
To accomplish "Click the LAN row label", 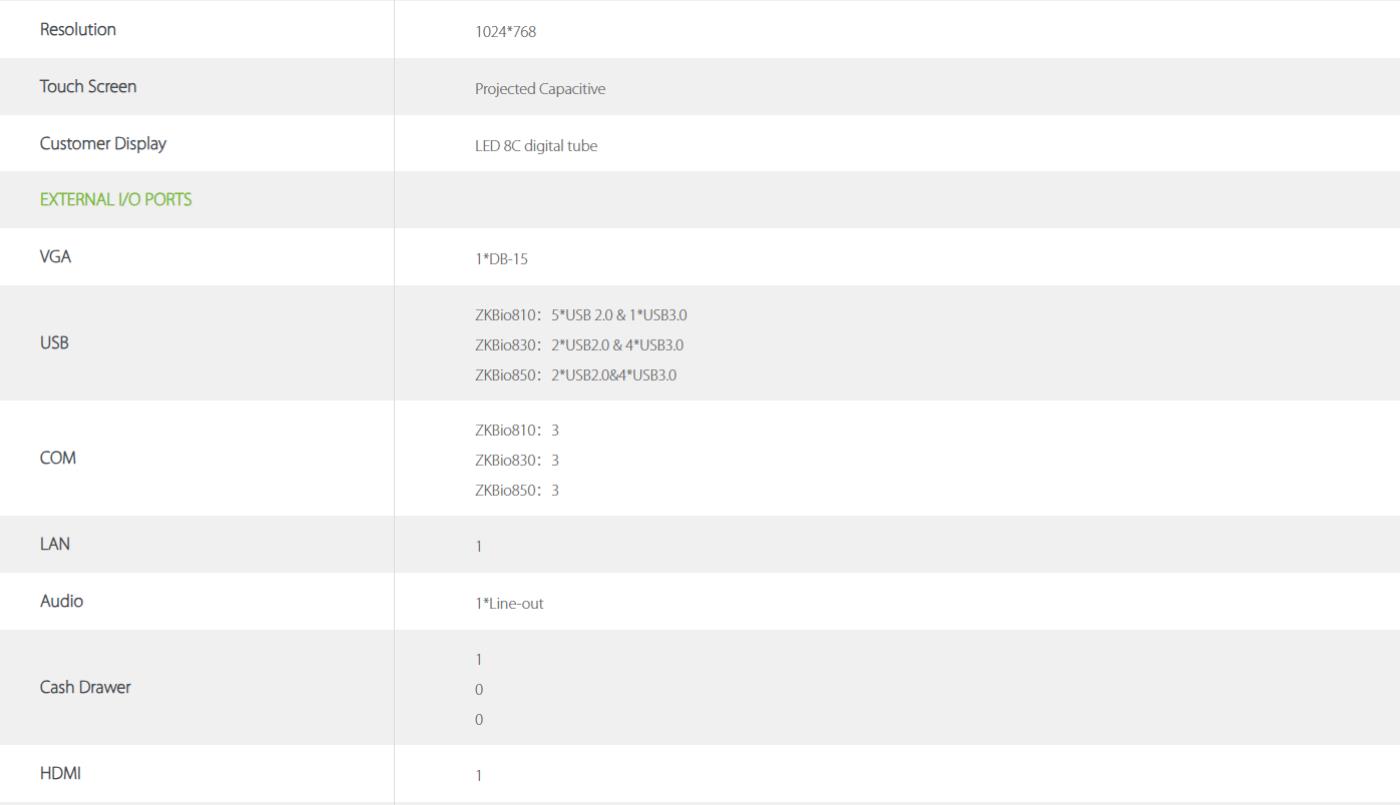I will [x=55, y=544].
